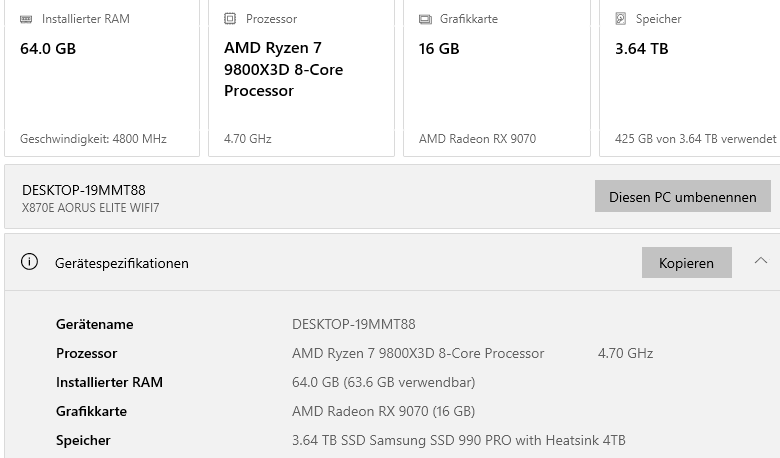
Task: Click the X870E AORUS ELITE WIFI7 text
Action: pyautogui.click(x=90, y=208)
